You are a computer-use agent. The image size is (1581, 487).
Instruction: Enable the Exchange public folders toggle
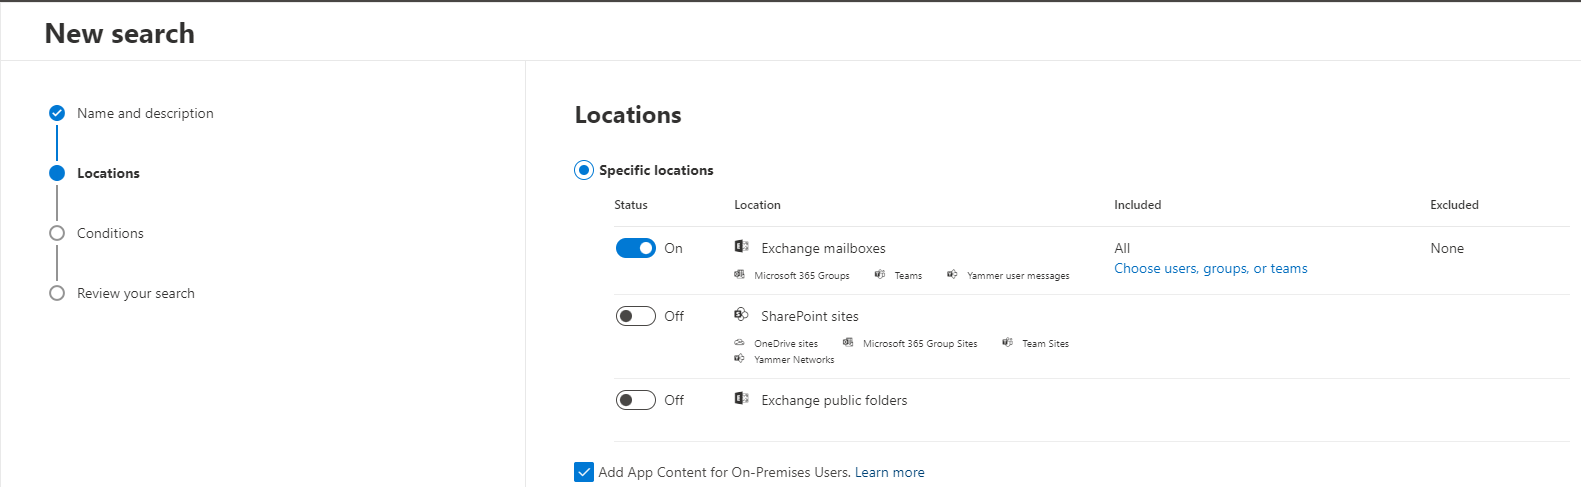[635, 400]
